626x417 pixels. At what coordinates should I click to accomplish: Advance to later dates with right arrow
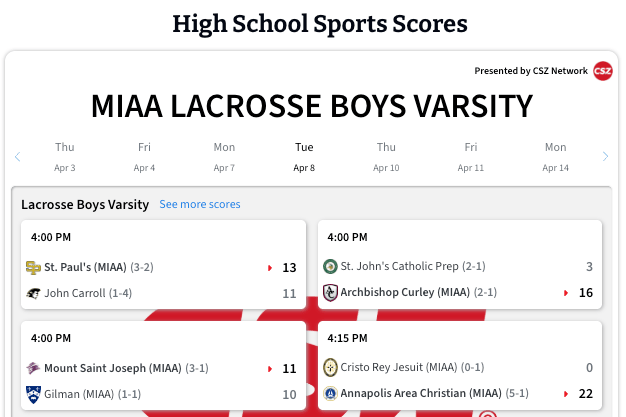pyautogui.click(x=605, y=157)
